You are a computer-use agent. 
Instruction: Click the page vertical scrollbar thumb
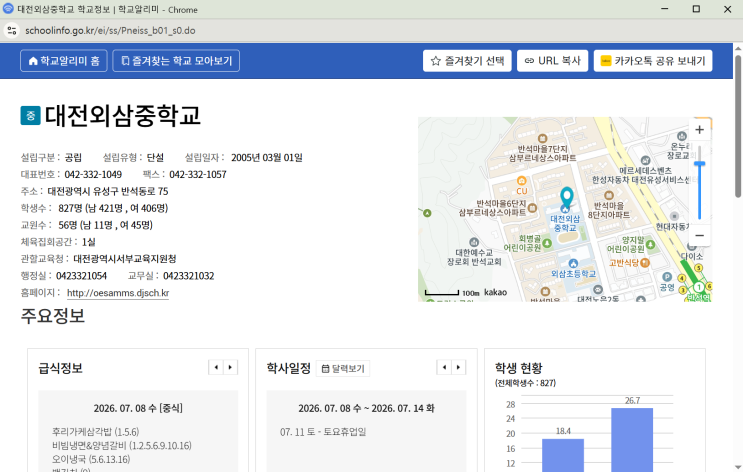pyautogui.click(x=738, y=126)
